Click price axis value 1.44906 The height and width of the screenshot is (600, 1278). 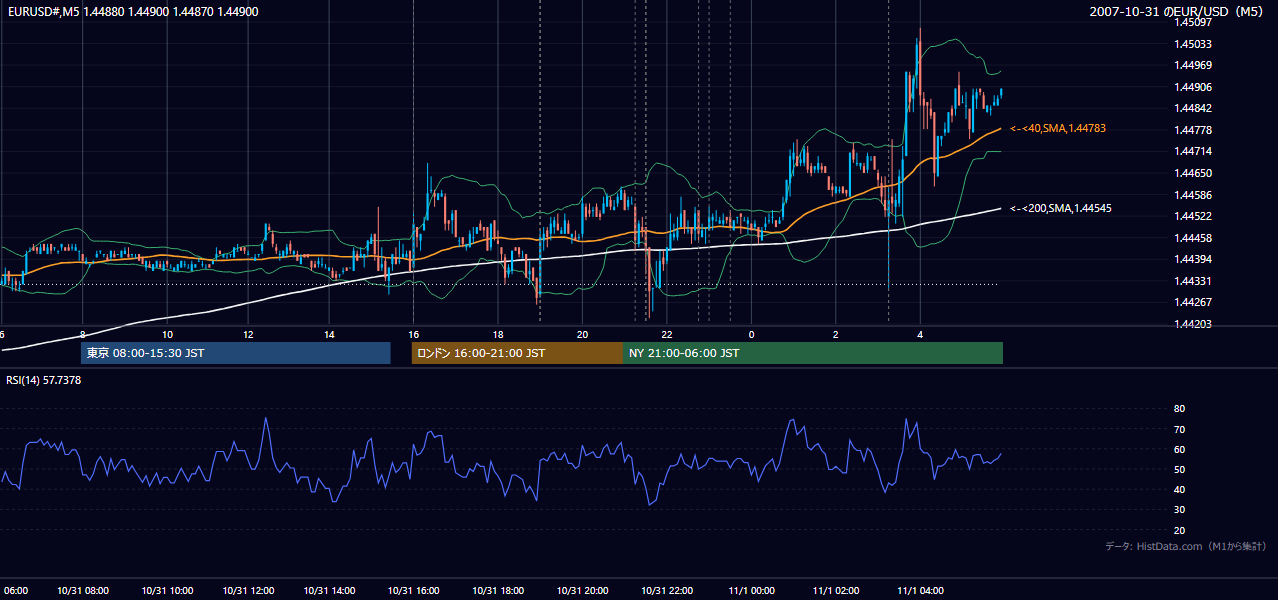1192,87
